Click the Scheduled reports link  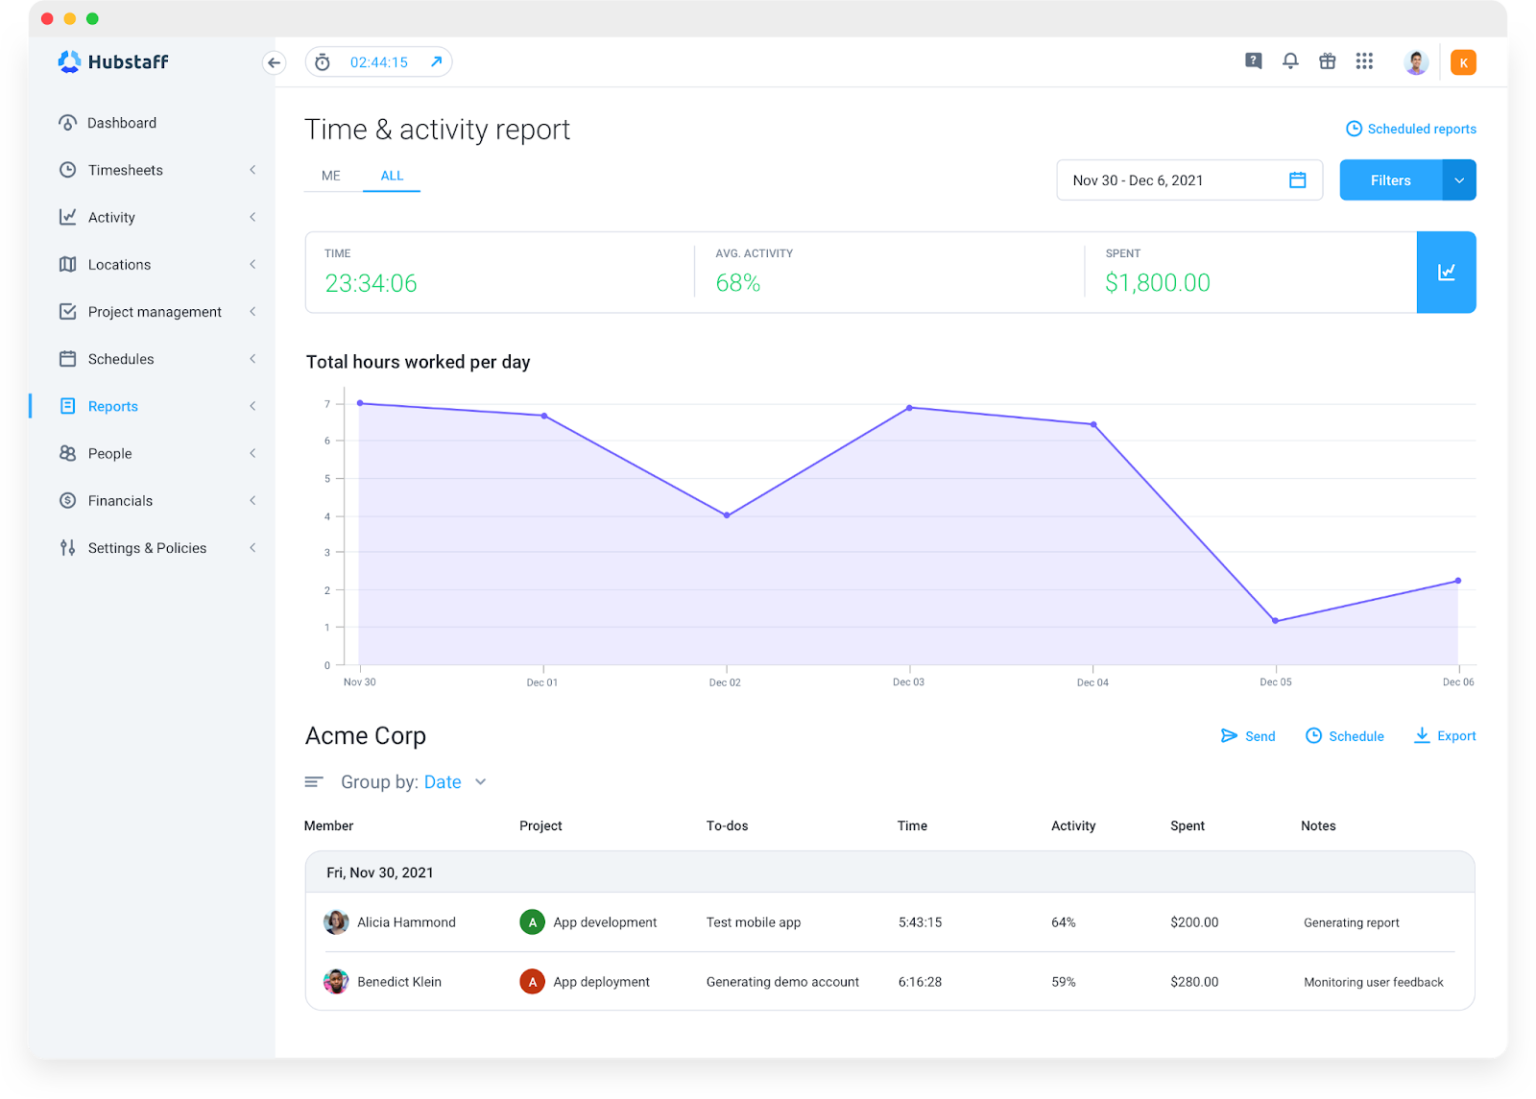click(1411, 129)
